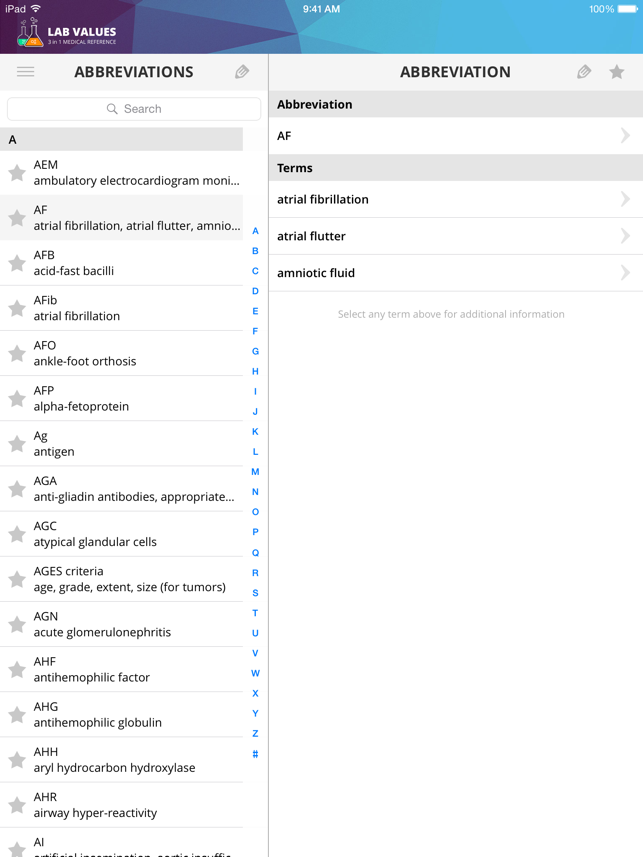This screenshot has width=643, height=857.
Task: Expand the atrial fibrillation term chevron
Action: (625, 199)
